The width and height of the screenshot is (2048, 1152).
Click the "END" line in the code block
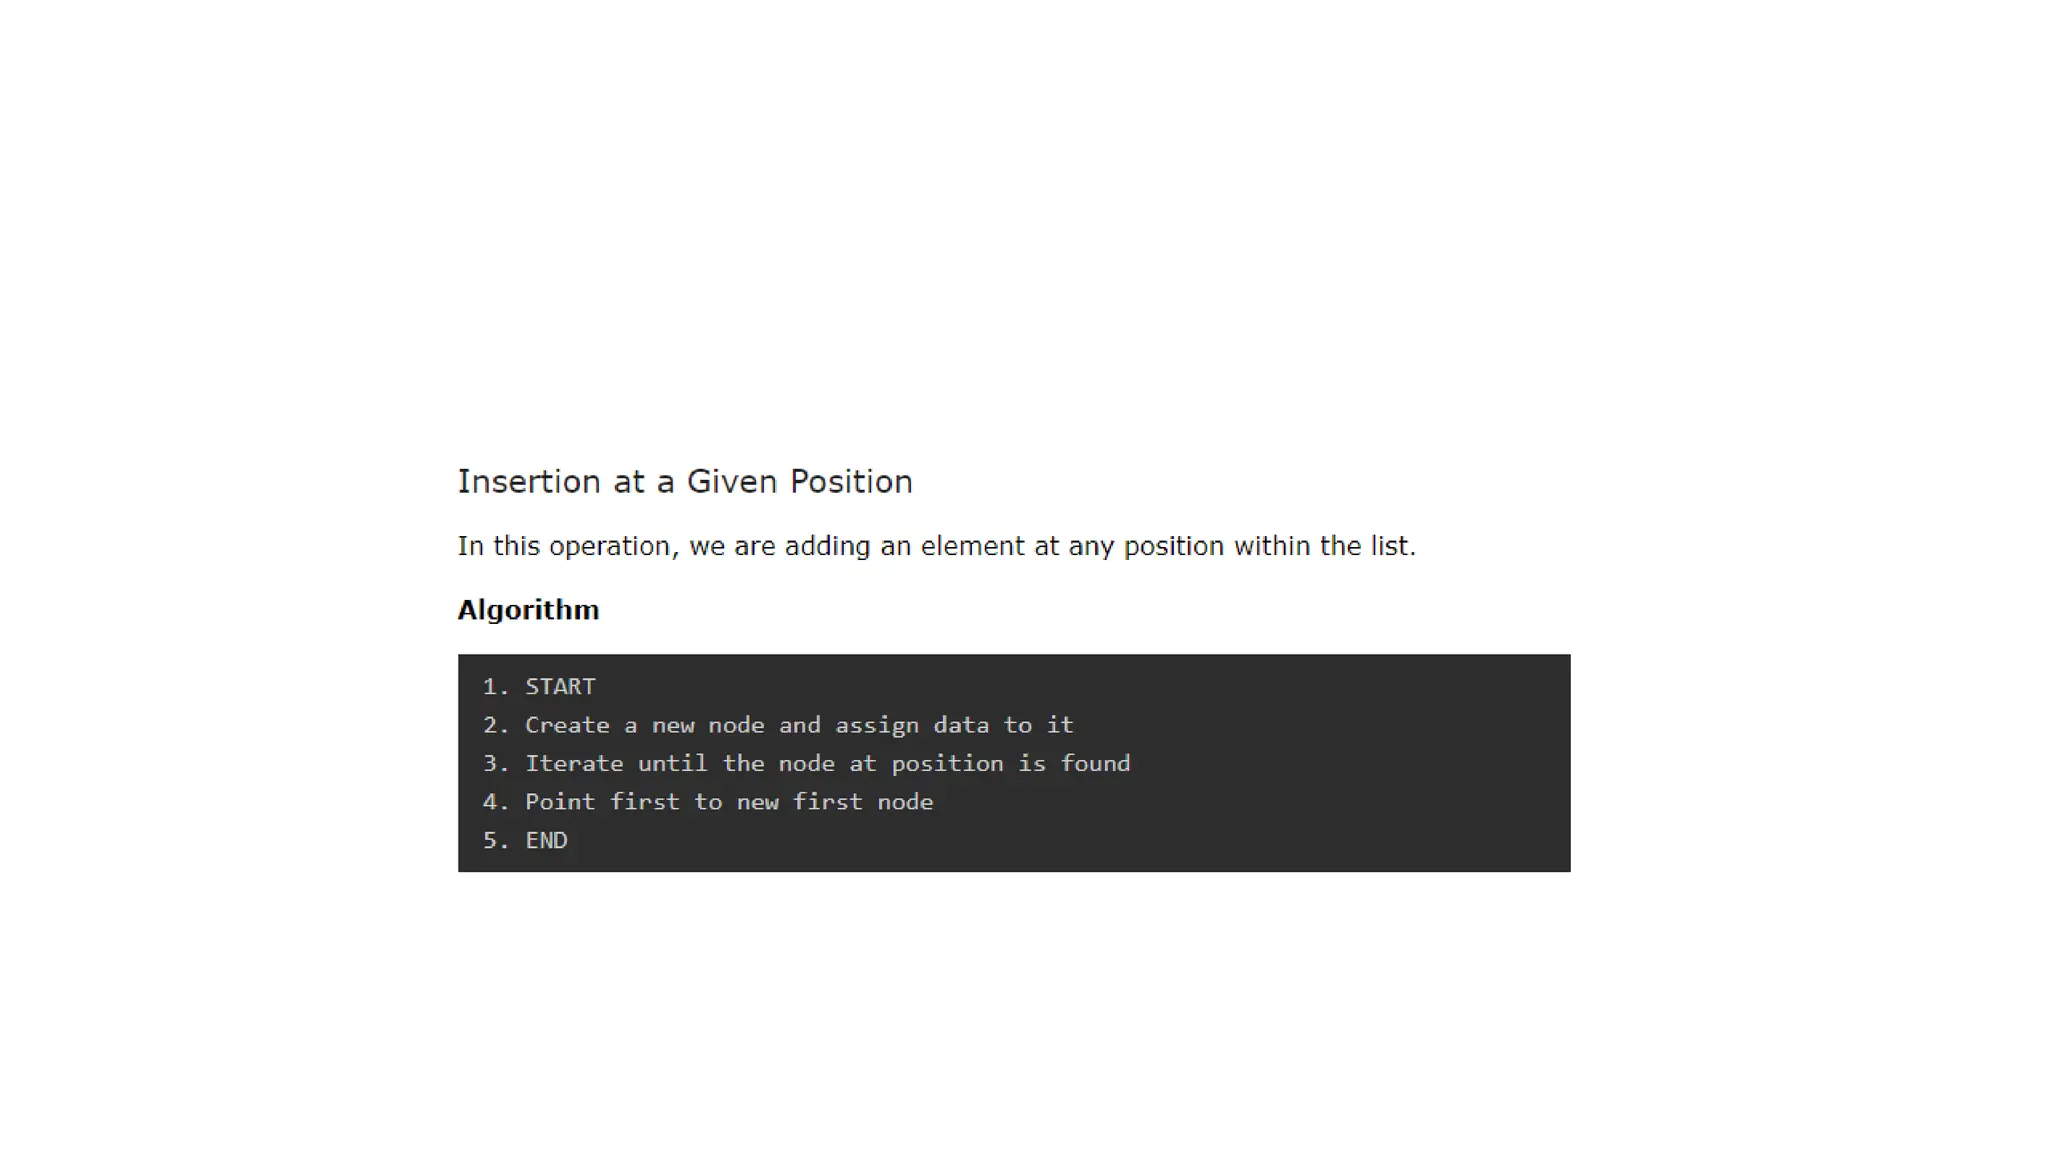[x=546, y=841]
